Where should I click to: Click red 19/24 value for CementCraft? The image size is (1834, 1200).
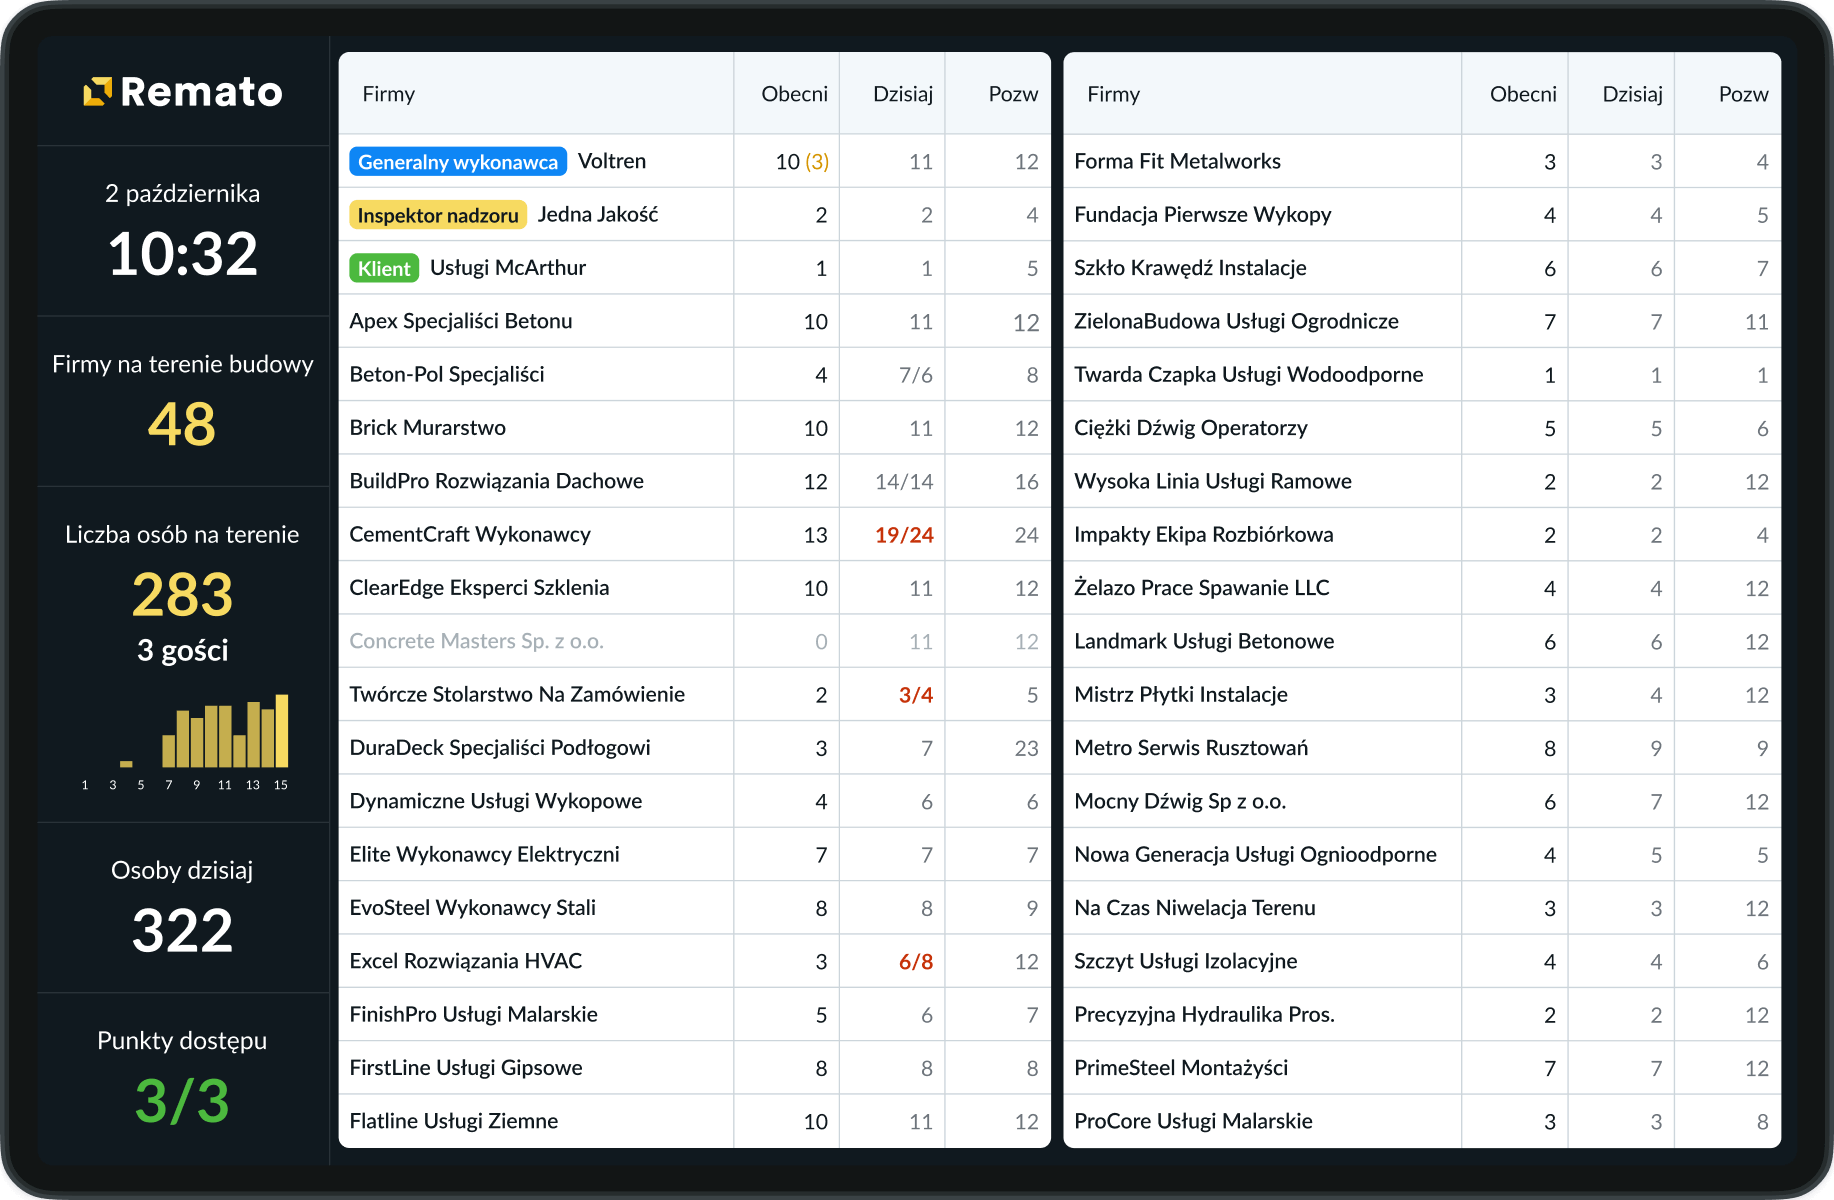[x=903, y=535]
